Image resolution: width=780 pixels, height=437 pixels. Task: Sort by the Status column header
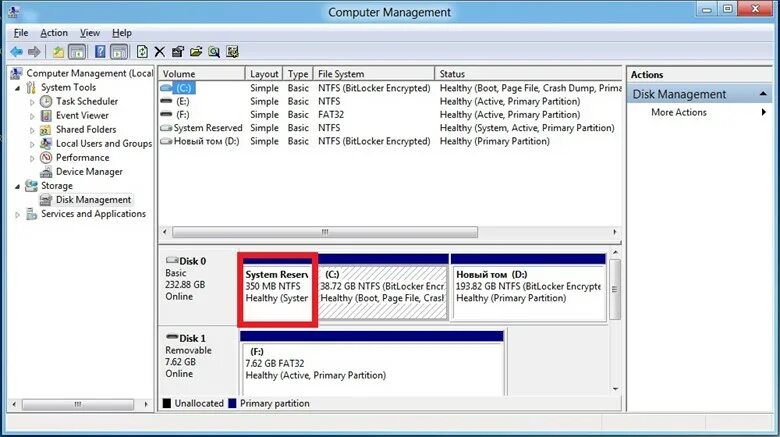528,74
